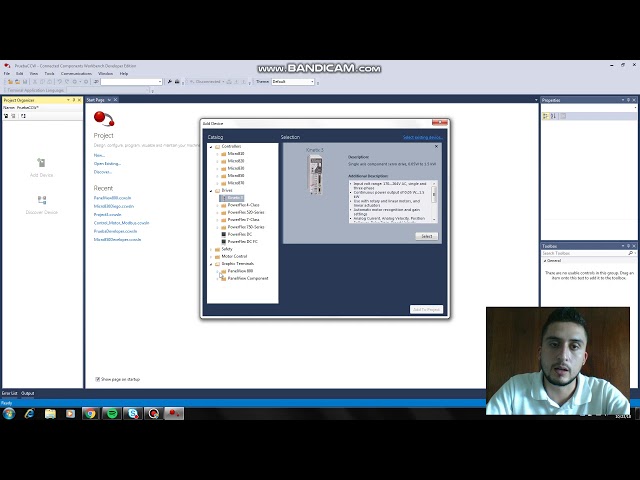Switch to the Output tab
The width and height of the screenshot is (640, 480).
pos(28,393)
